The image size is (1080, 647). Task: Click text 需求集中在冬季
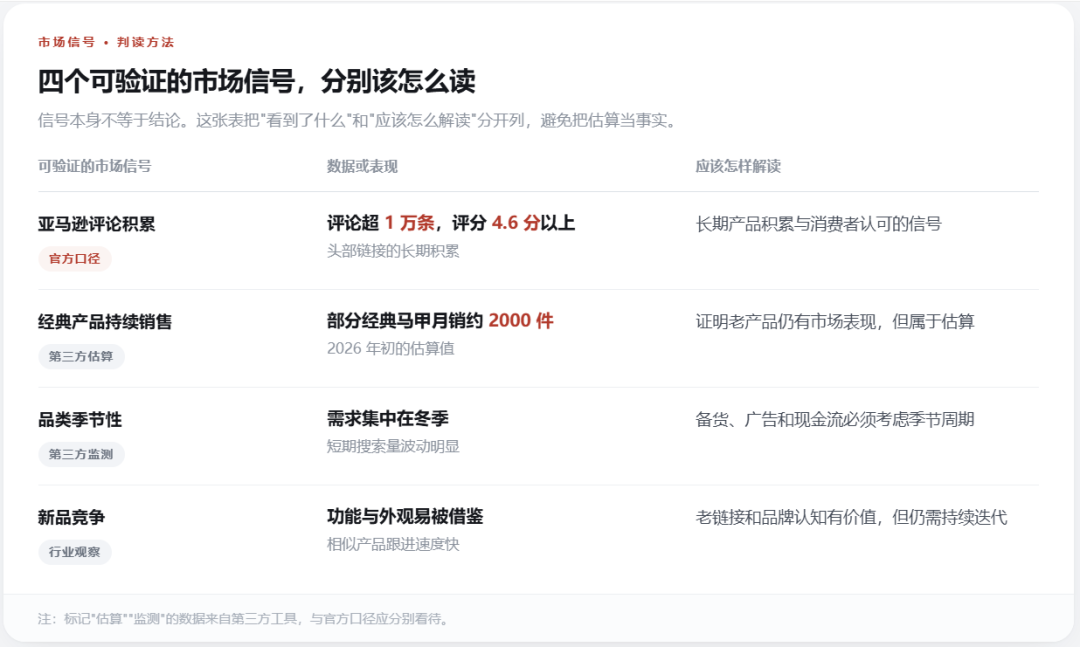point(387,418)
